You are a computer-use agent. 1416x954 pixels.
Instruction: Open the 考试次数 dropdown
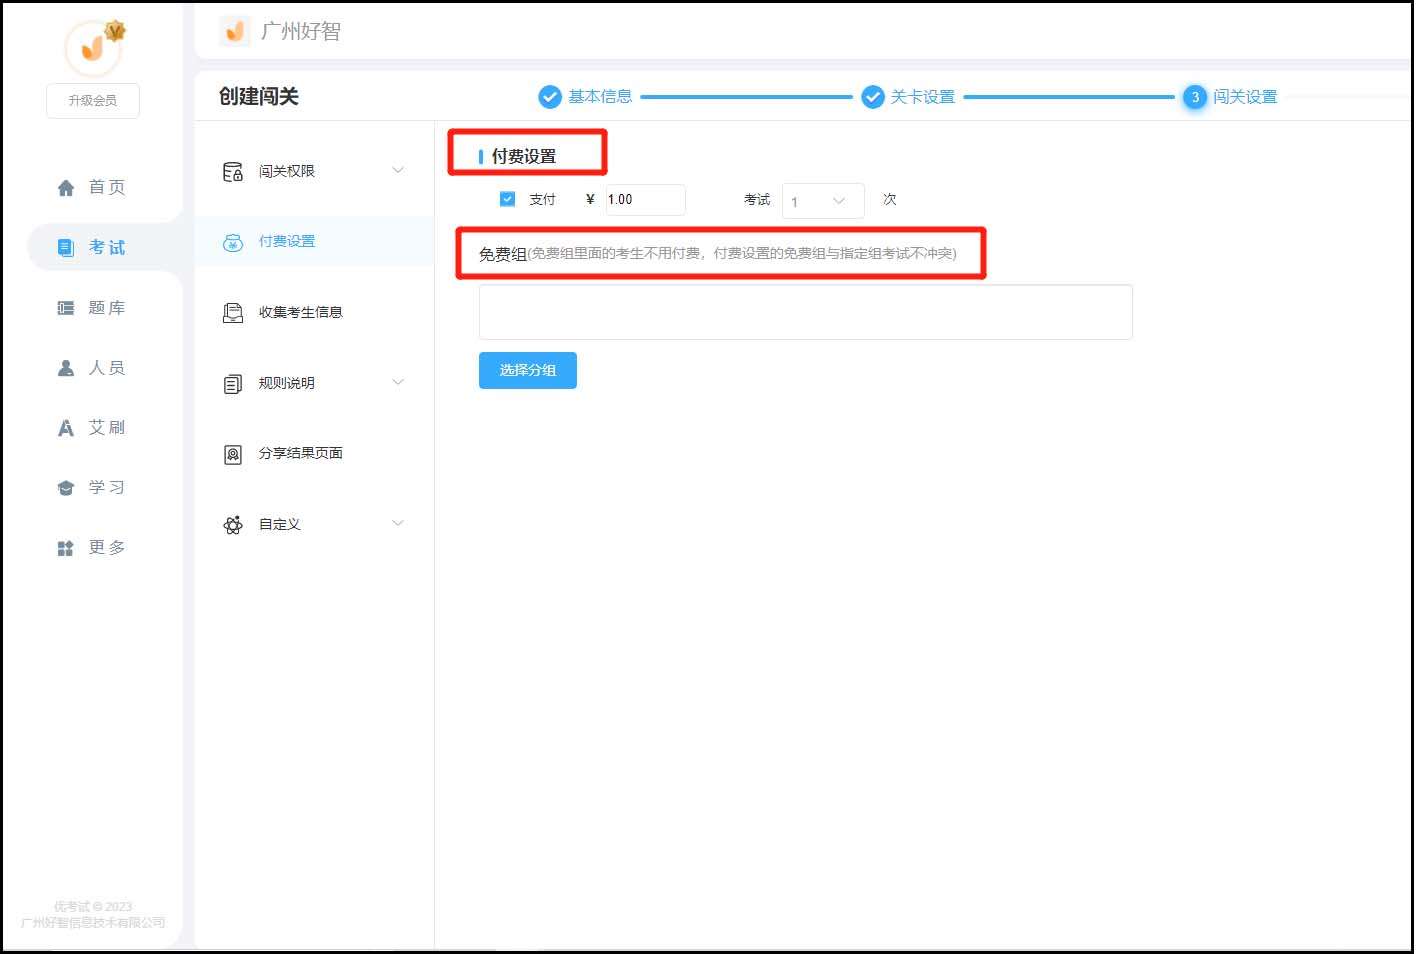point(822,200)
